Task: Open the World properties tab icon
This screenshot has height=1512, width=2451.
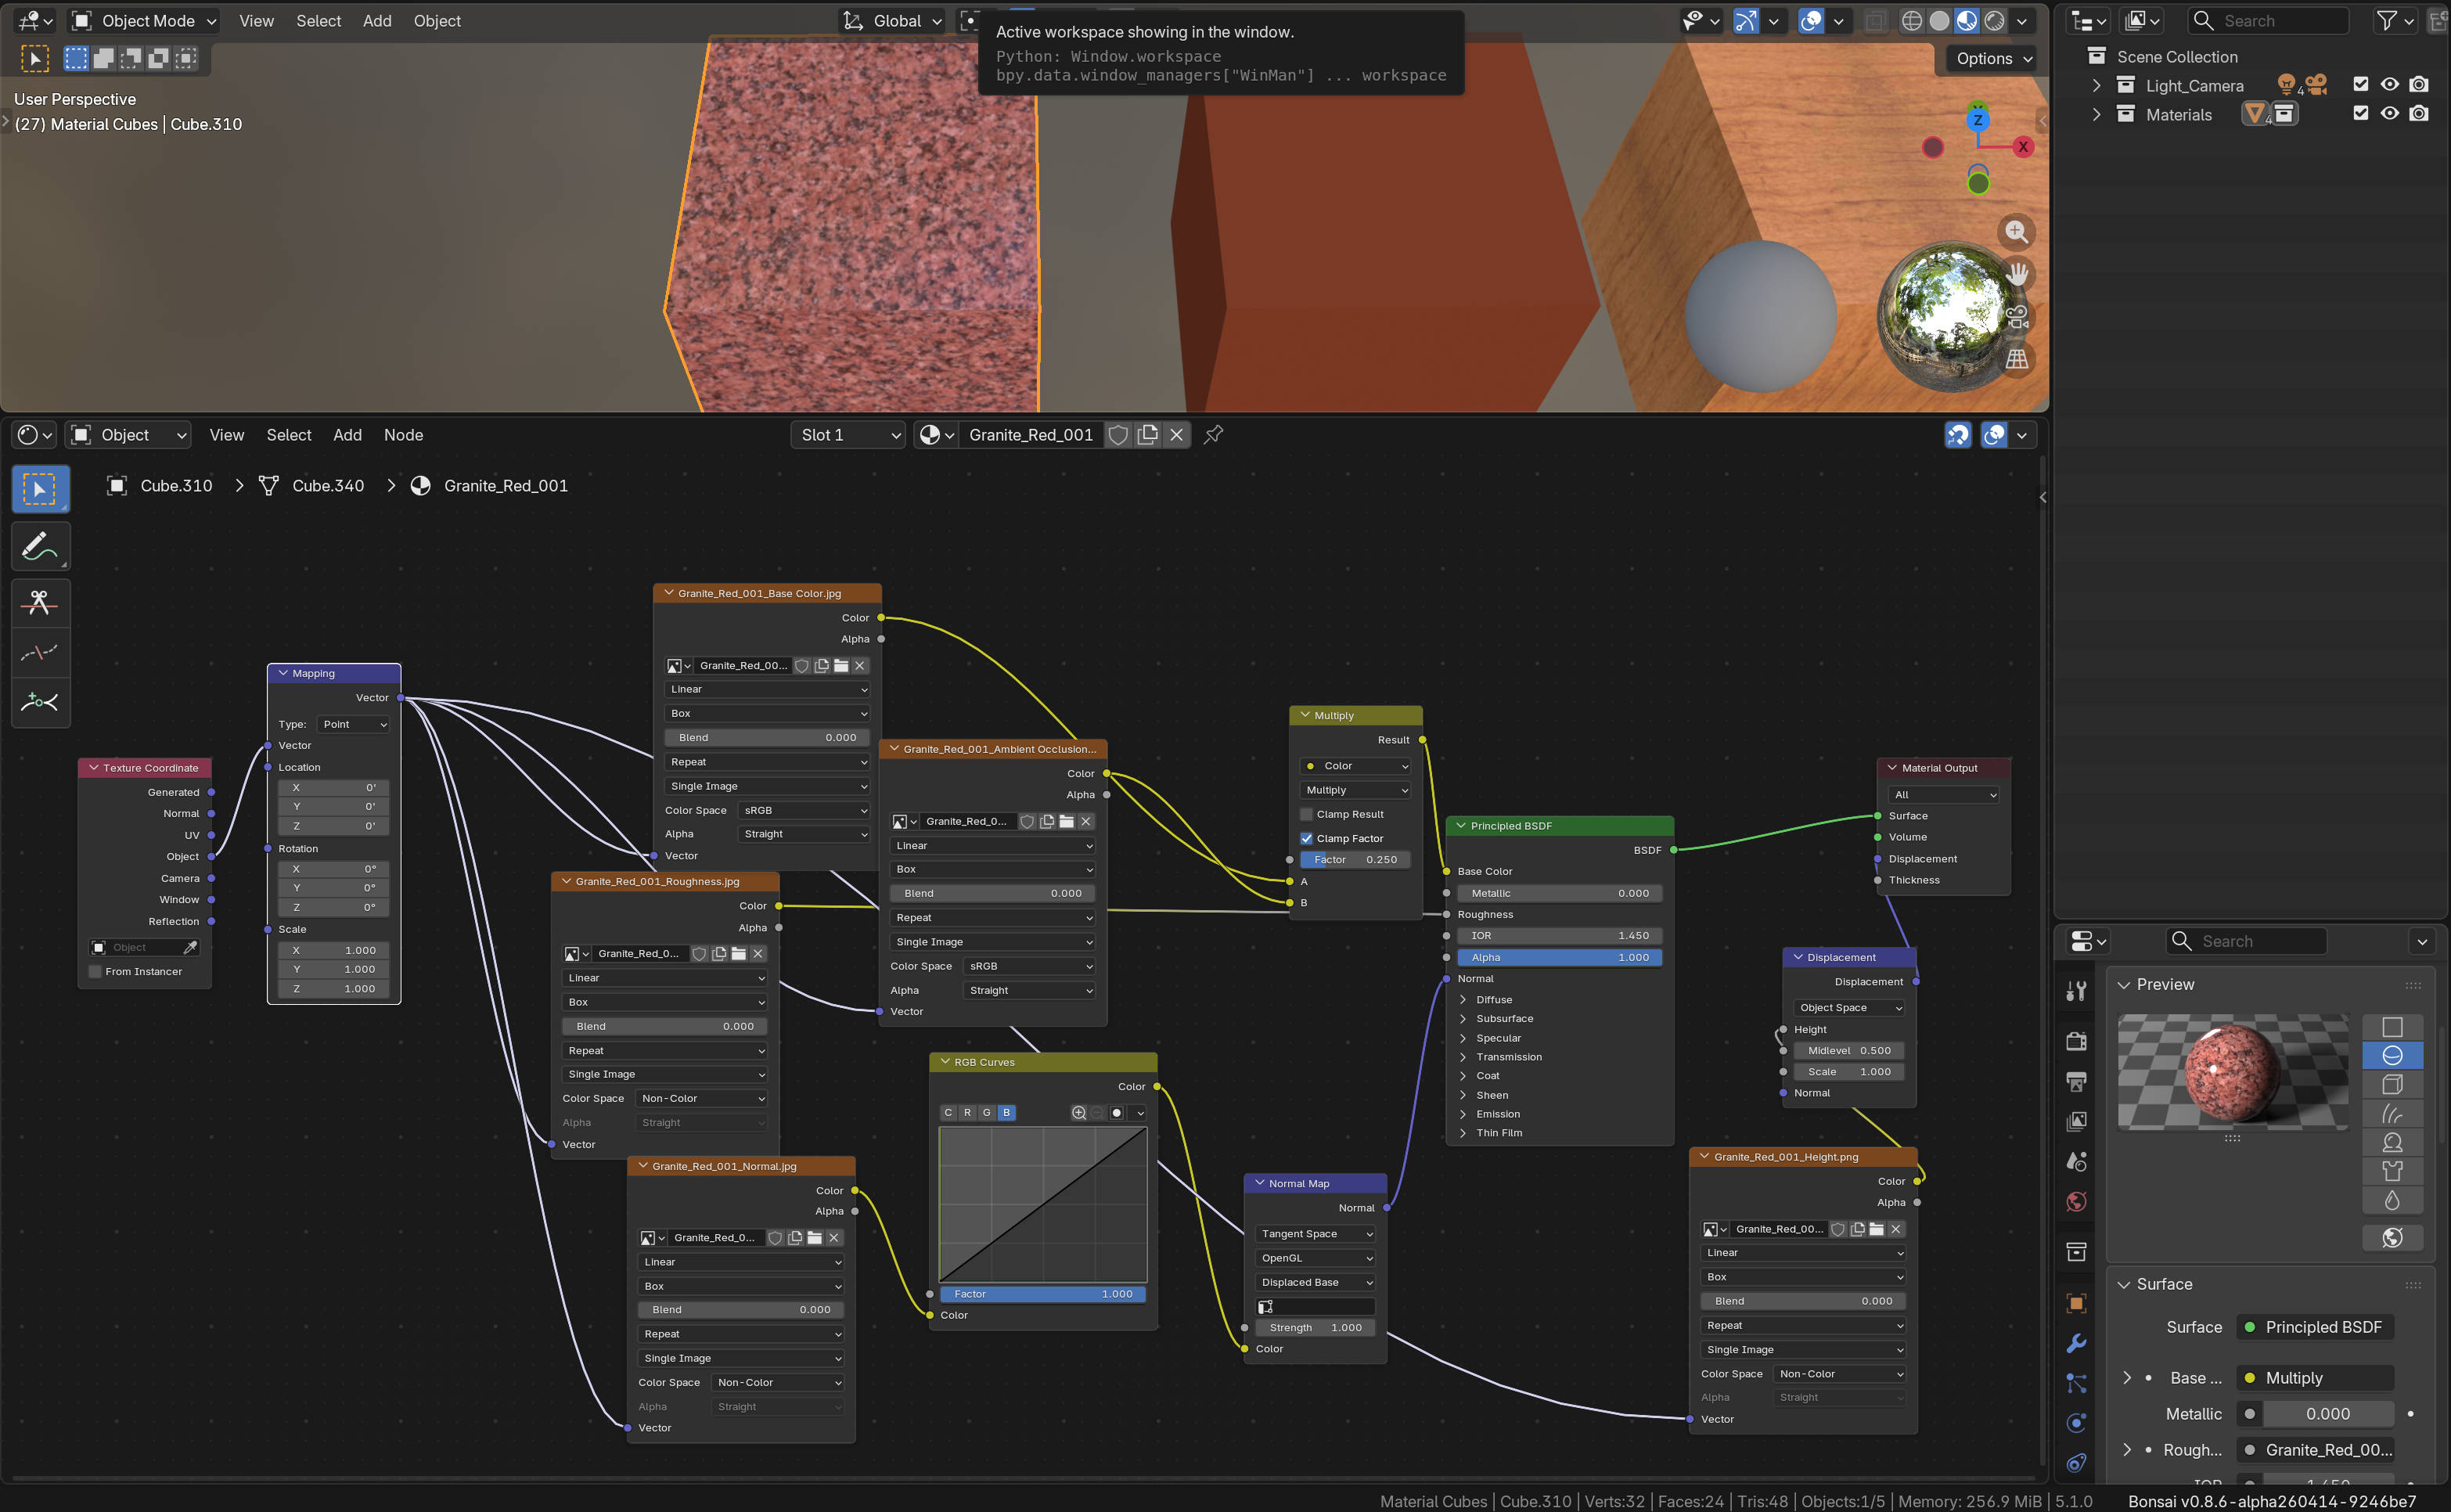Action: [x=2076, y=1201]
